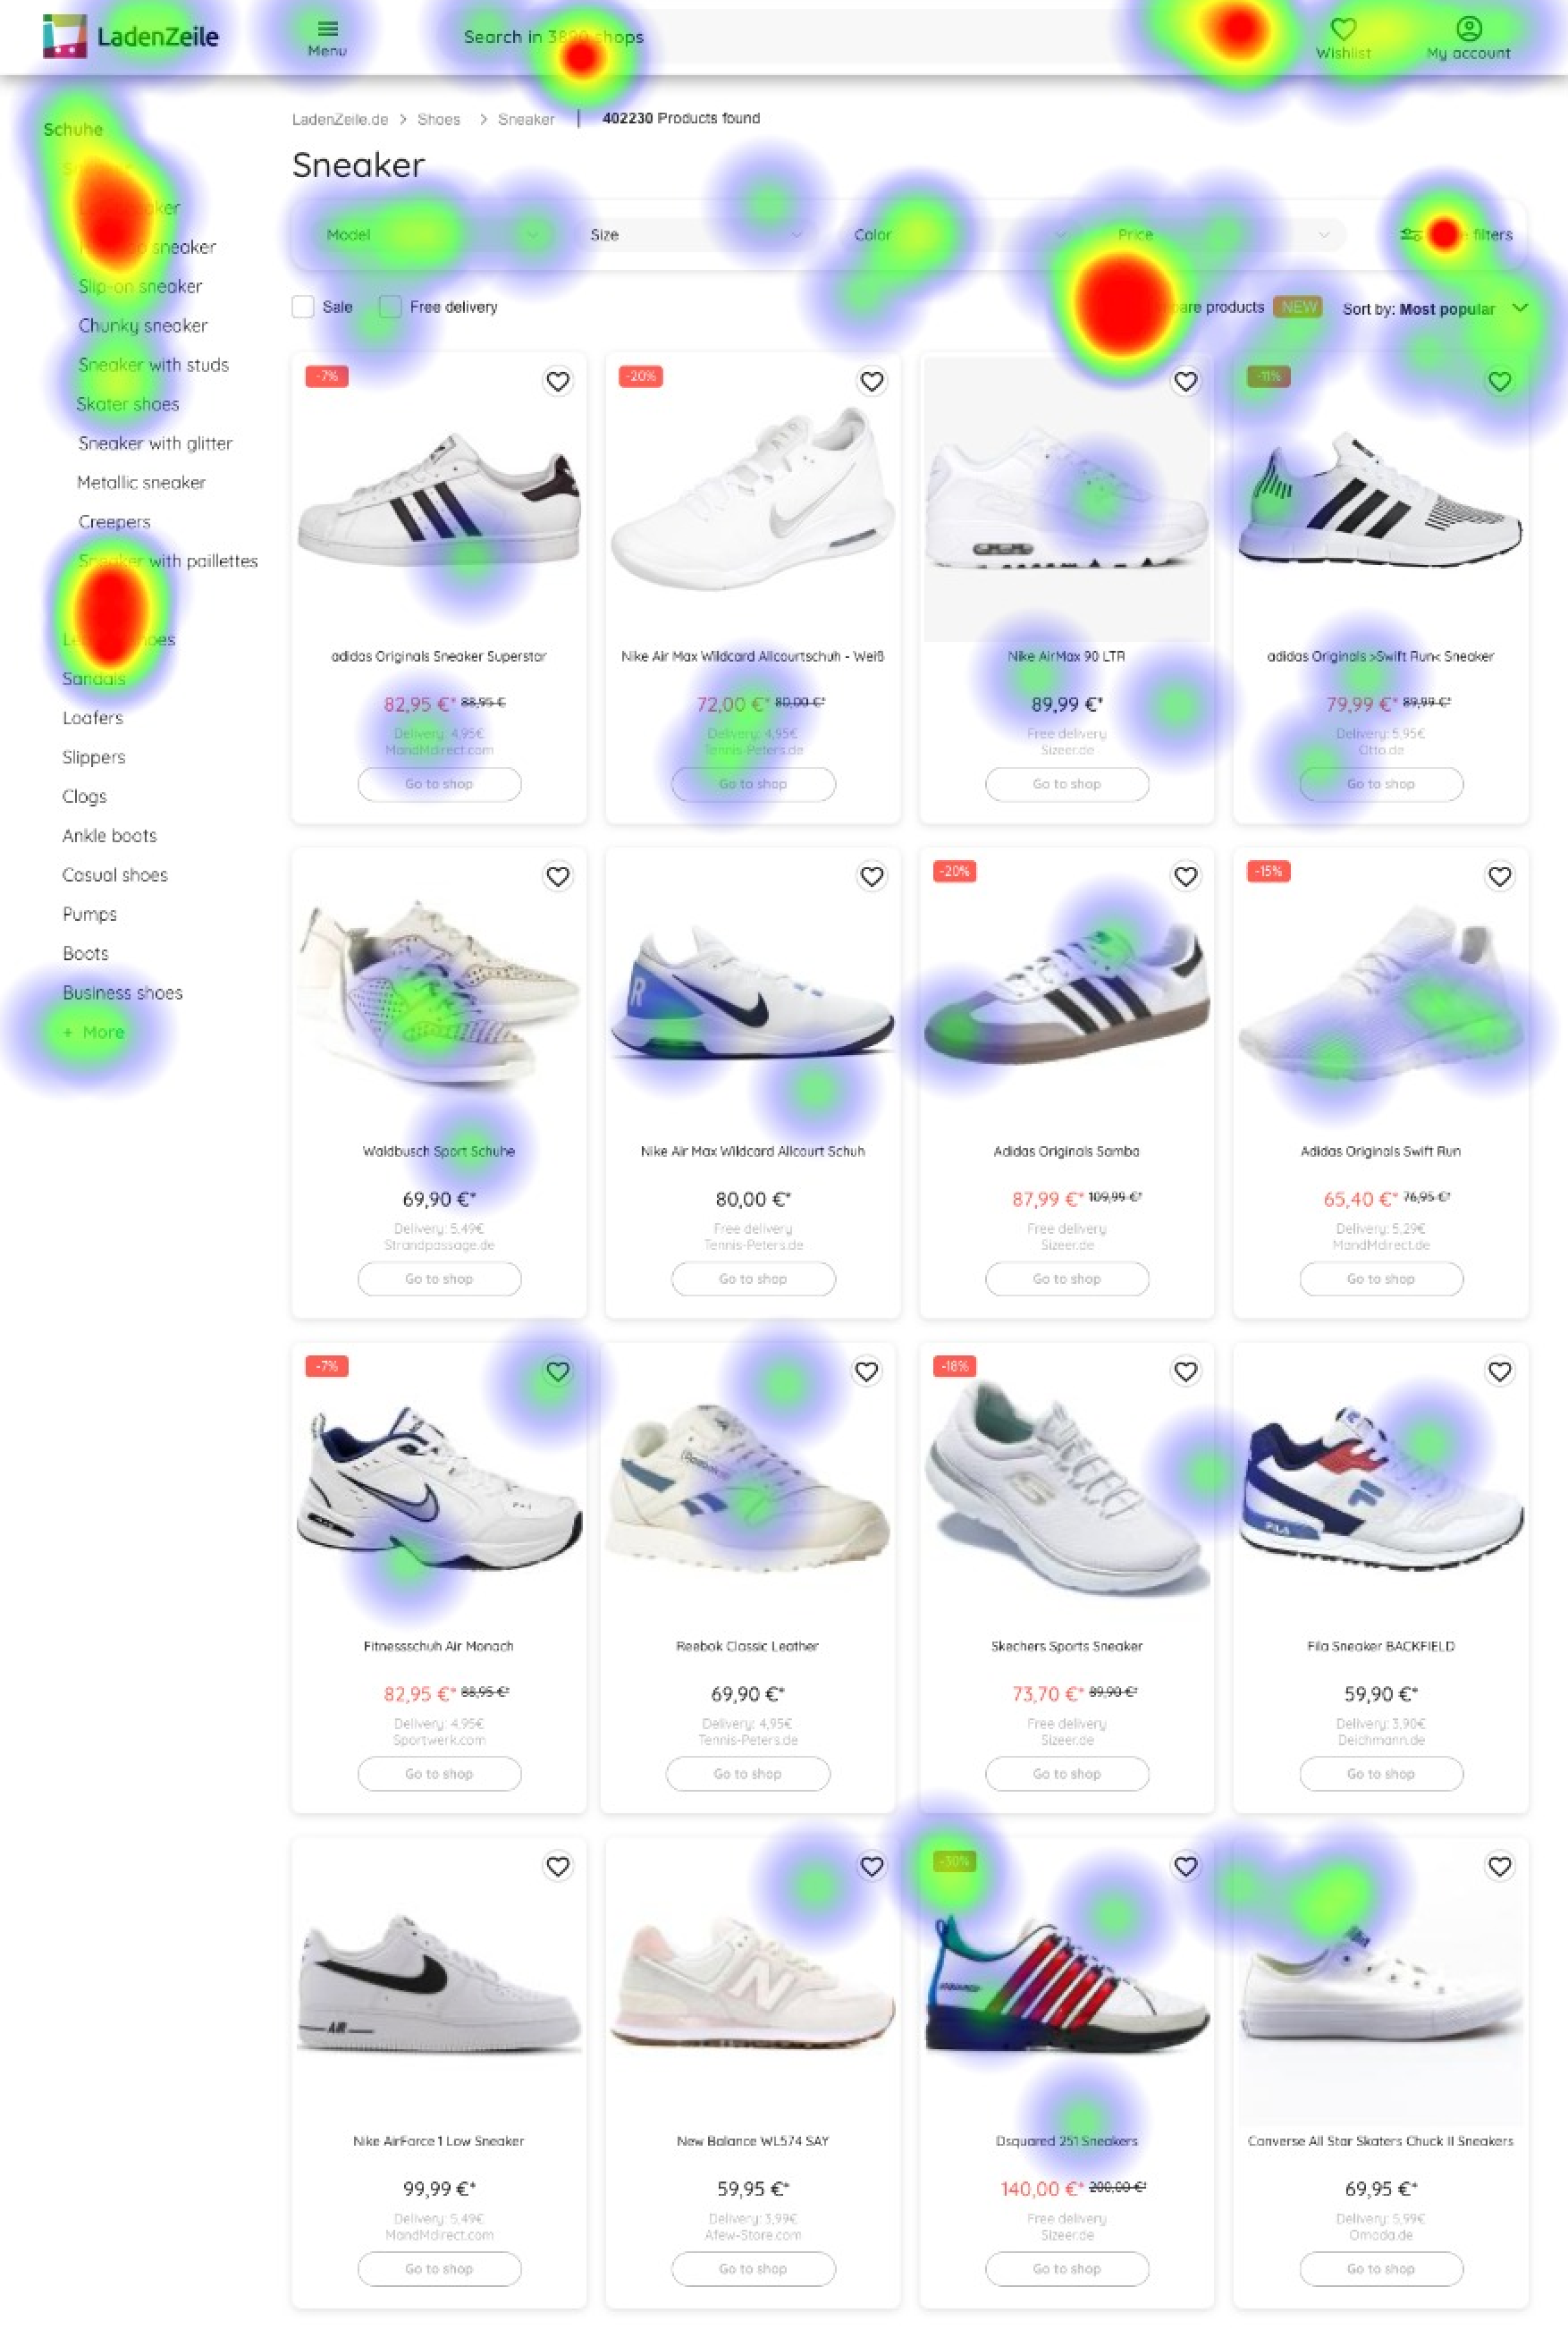Toggle wishlist heart on Reebok Classic Leather
Screen dimensions: 1568x2346
[x=866, y=1371]
